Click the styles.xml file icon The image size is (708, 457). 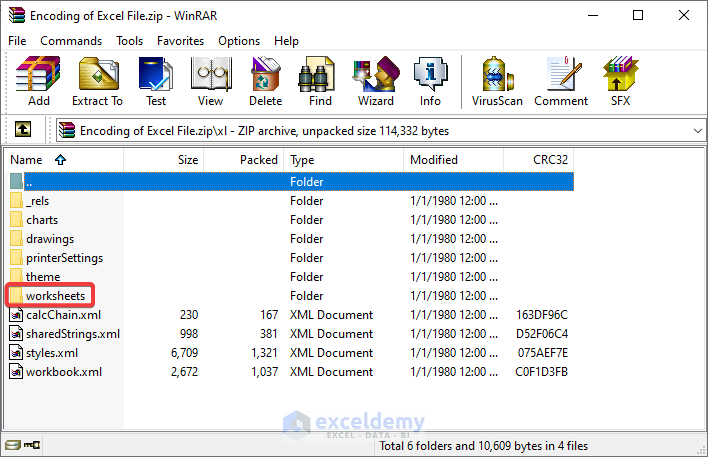16,352
